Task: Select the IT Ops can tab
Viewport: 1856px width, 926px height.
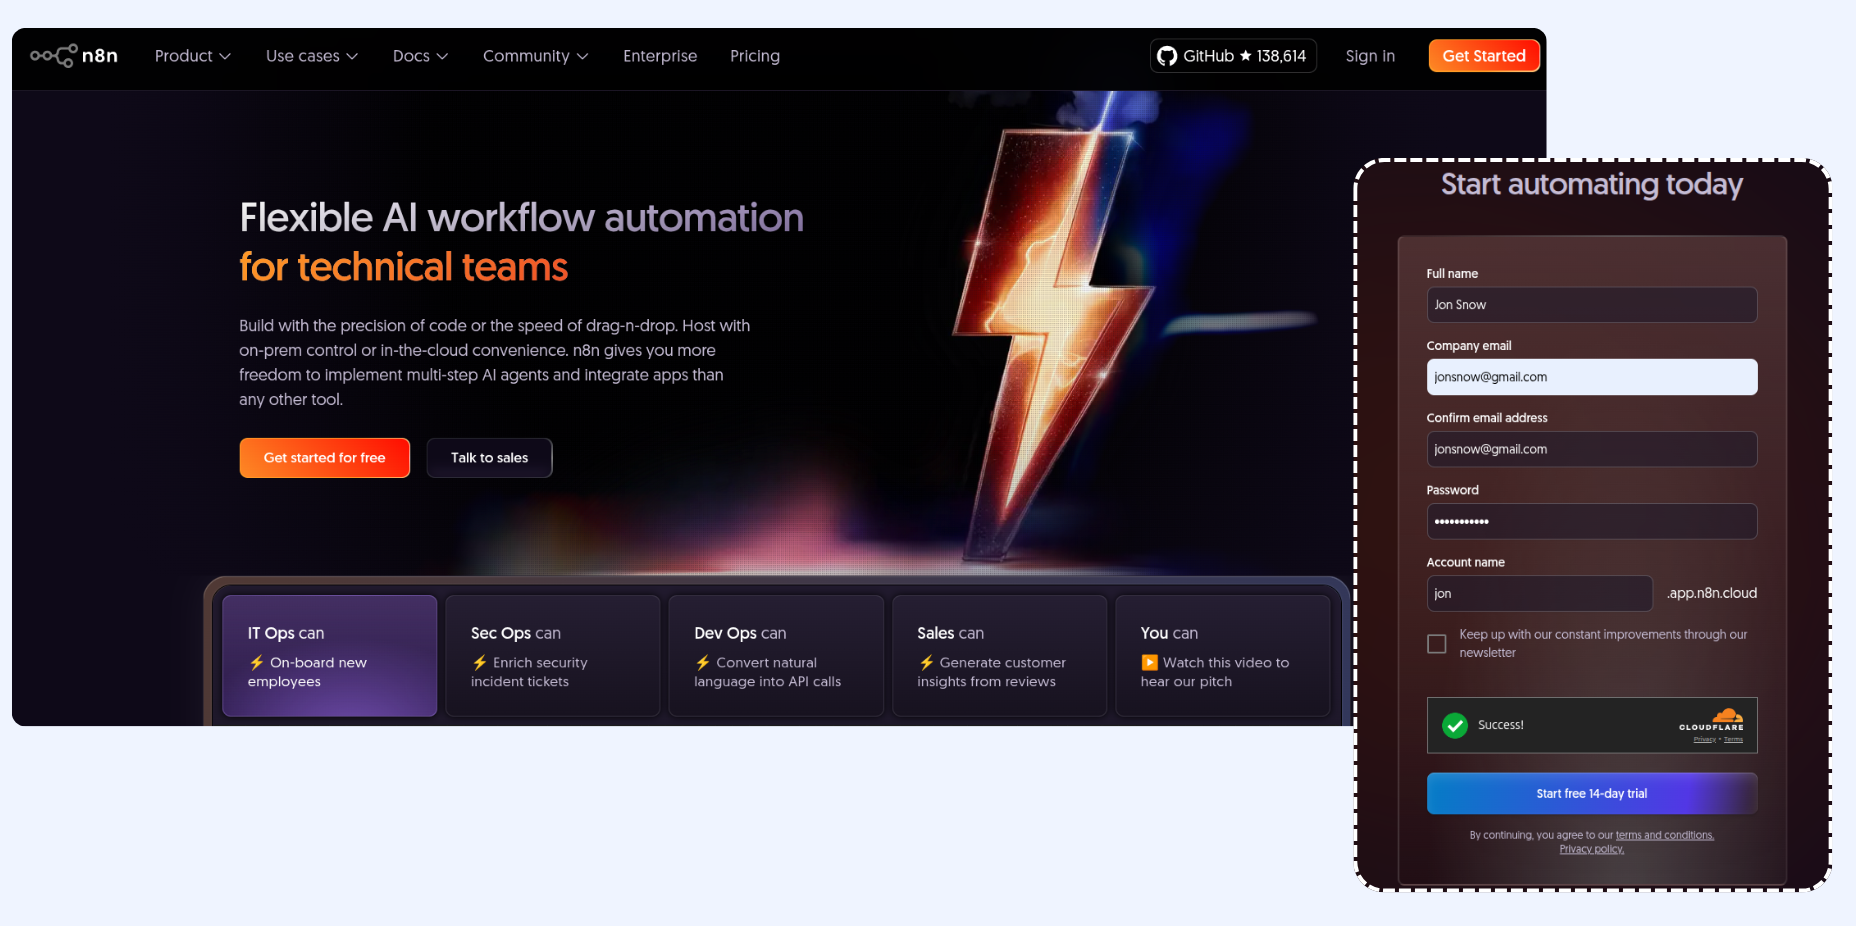Action: pyautogui.click(x=330, y=656)
